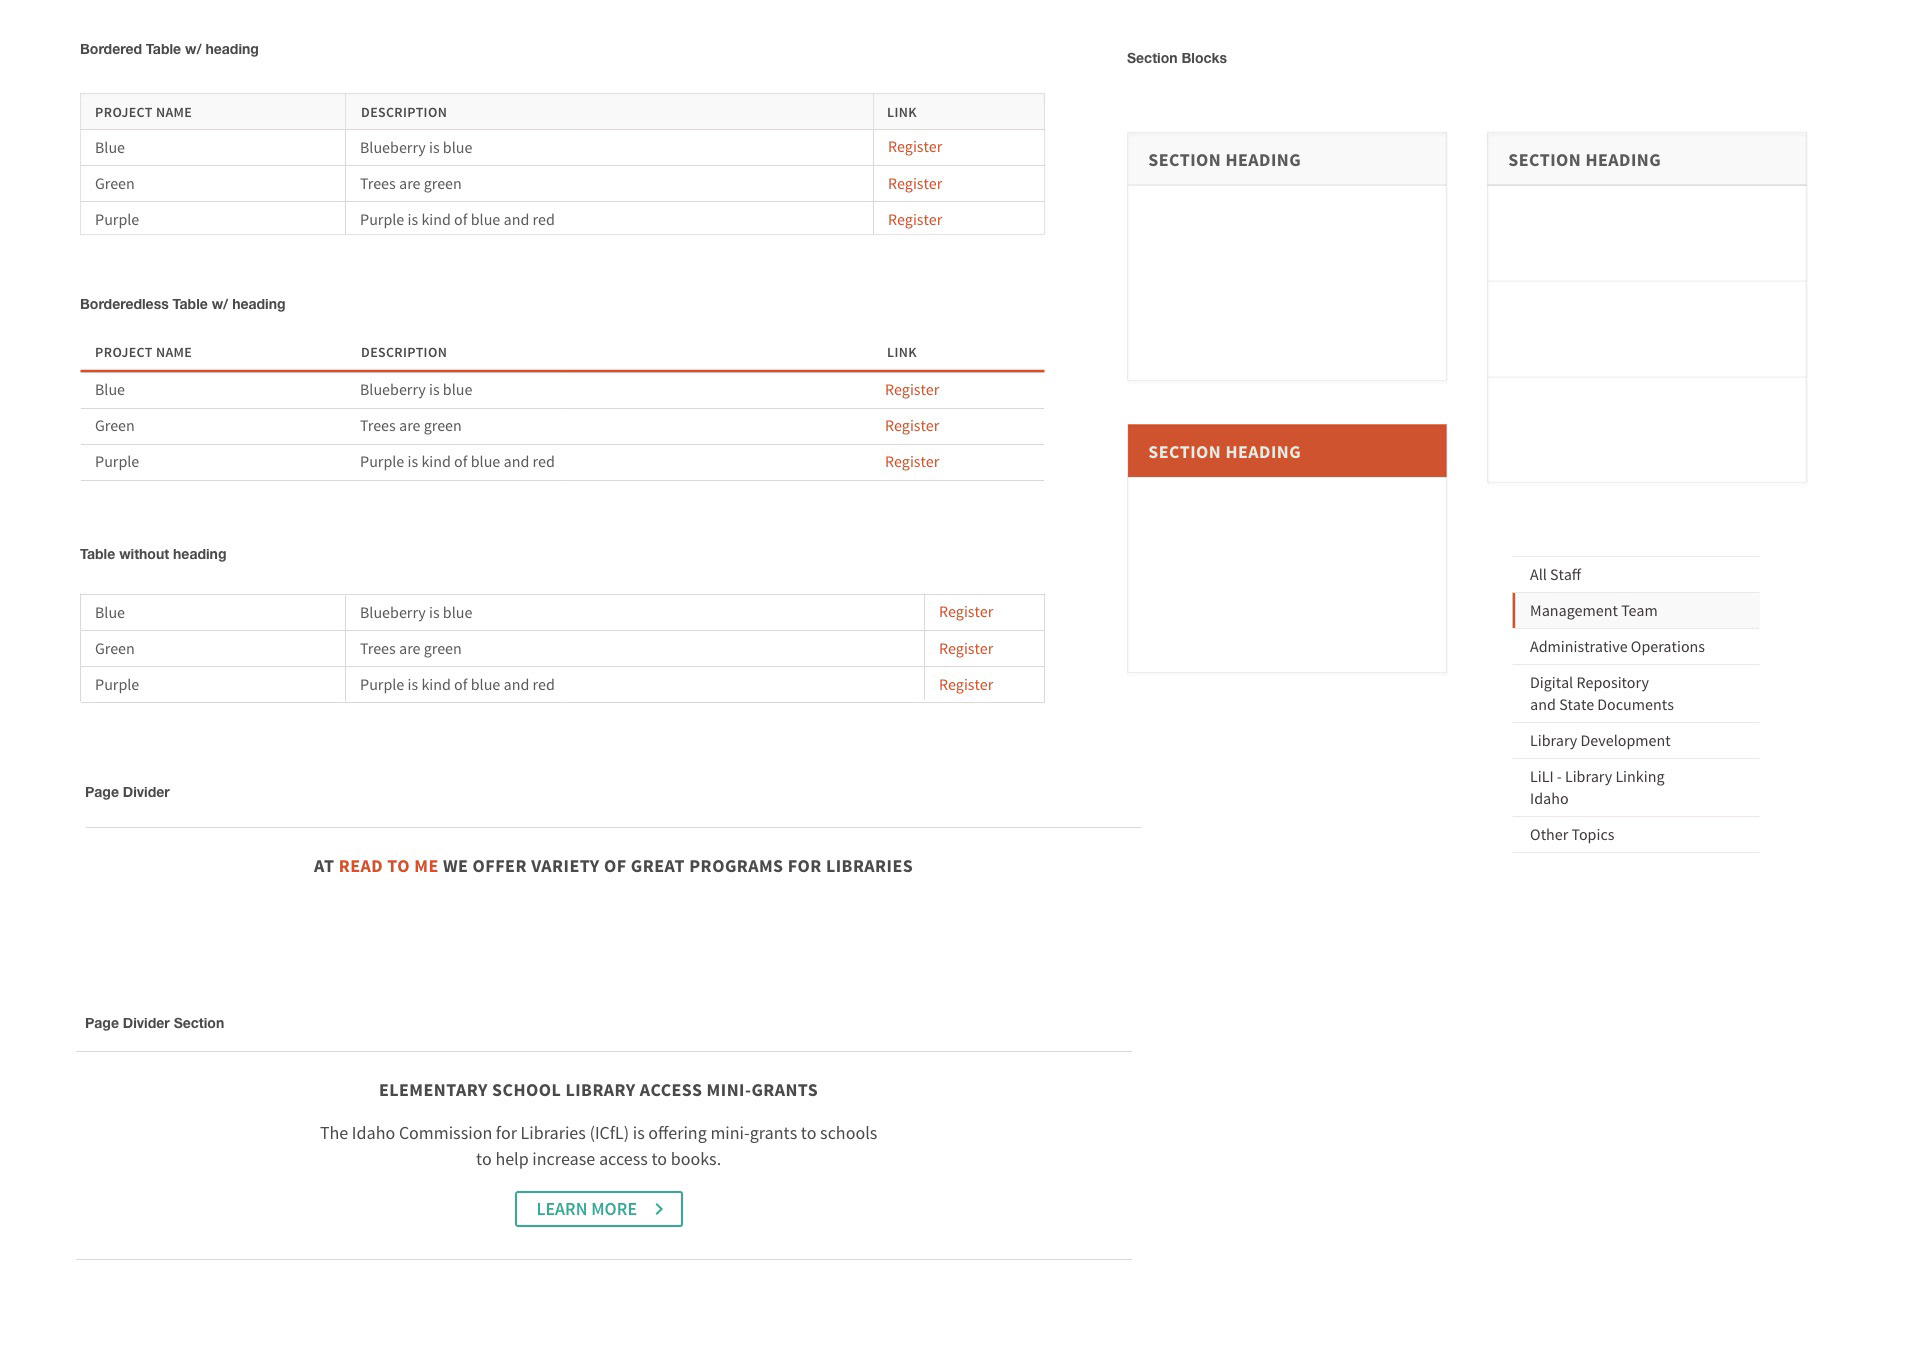
Task: Open Register link in borderless table Purple row
Action: (912, 462)
